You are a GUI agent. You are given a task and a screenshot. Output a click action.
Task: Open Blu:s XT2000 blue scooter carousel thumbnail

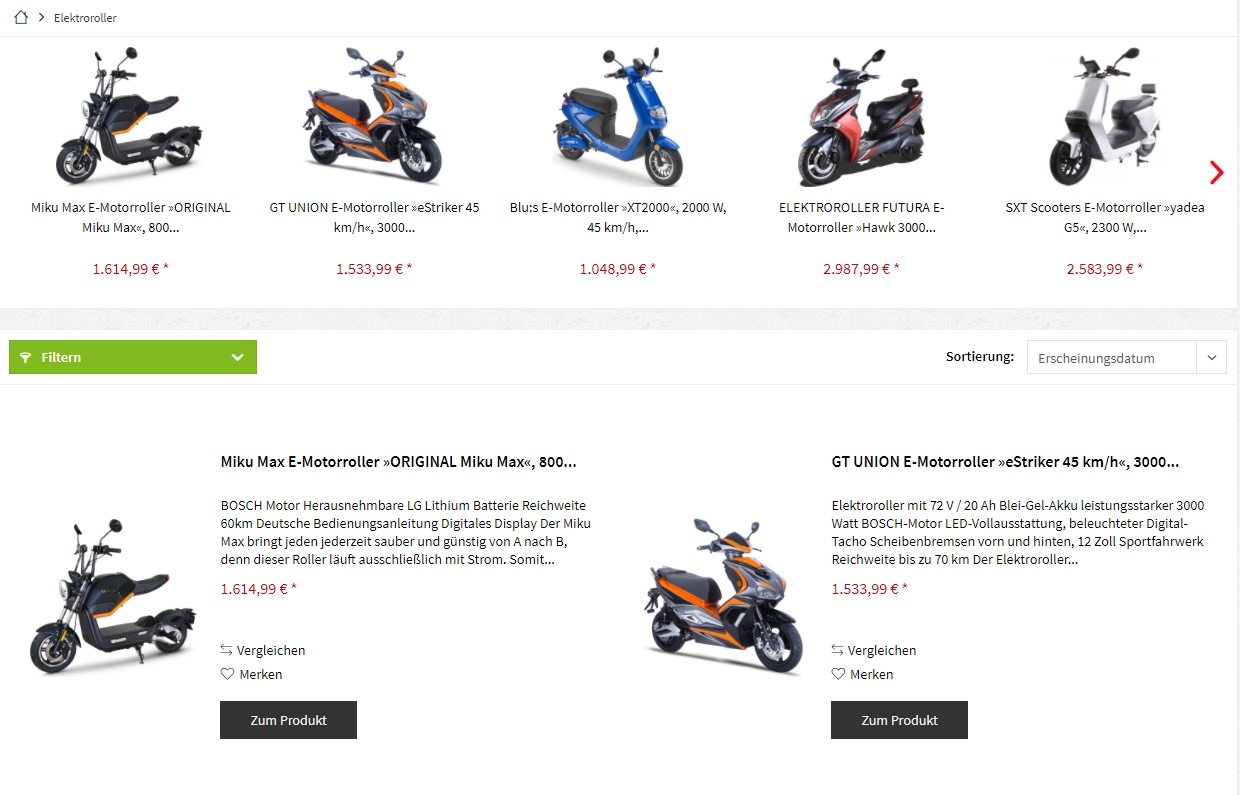point(620,116)
